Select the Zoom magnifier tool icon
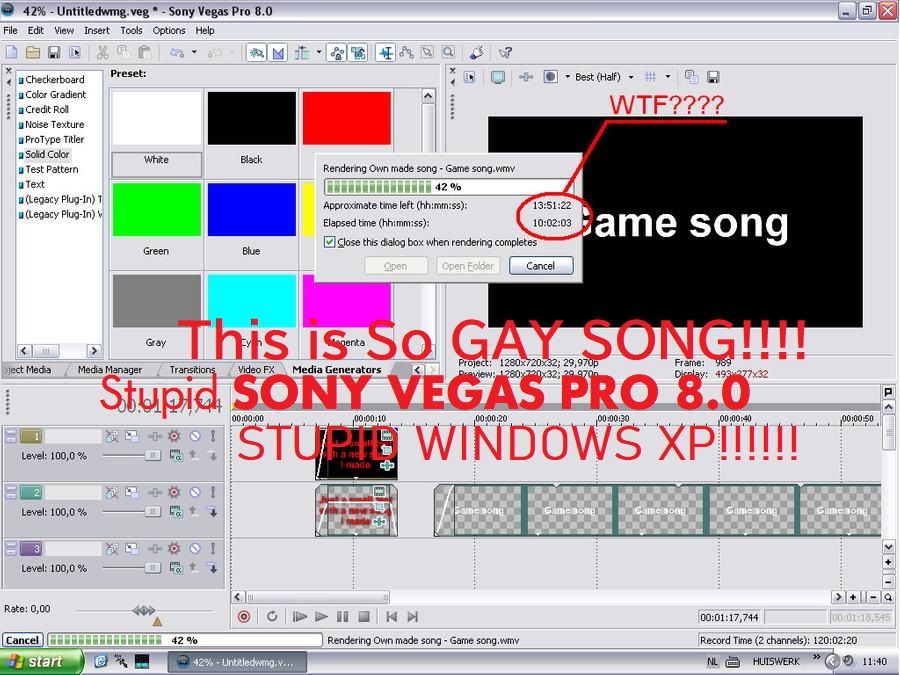900x675 pixels. [448, 53]
